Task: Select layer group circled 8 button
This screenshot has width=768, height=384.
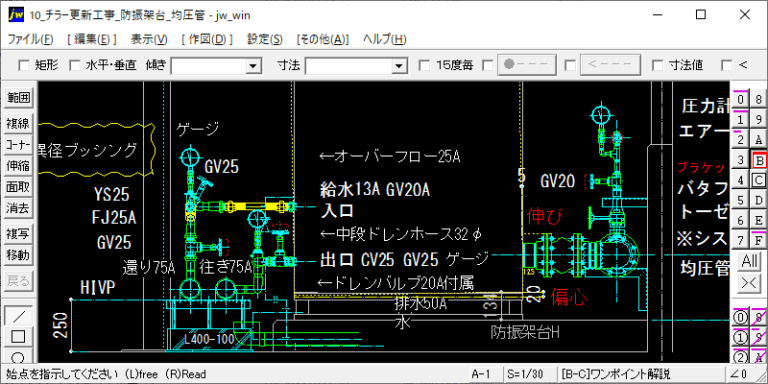Action: (758, 317)
